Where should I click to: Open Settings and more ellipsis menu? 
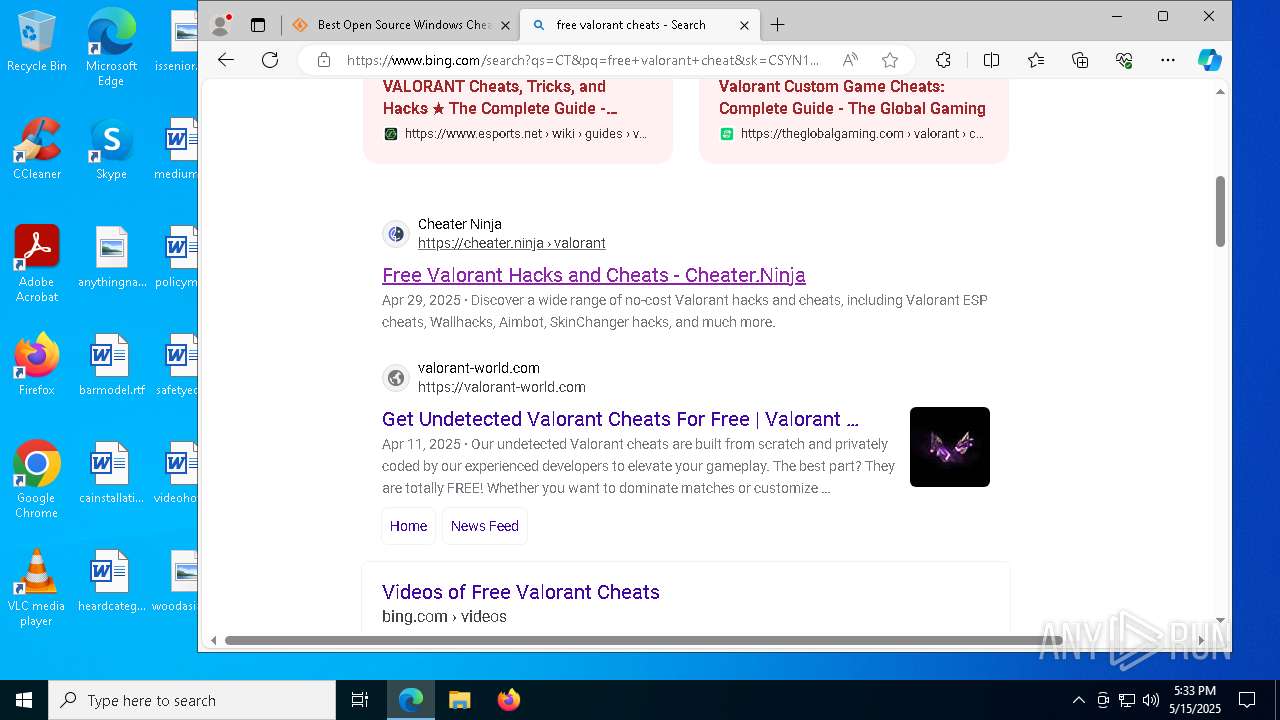click(1168, 60)
